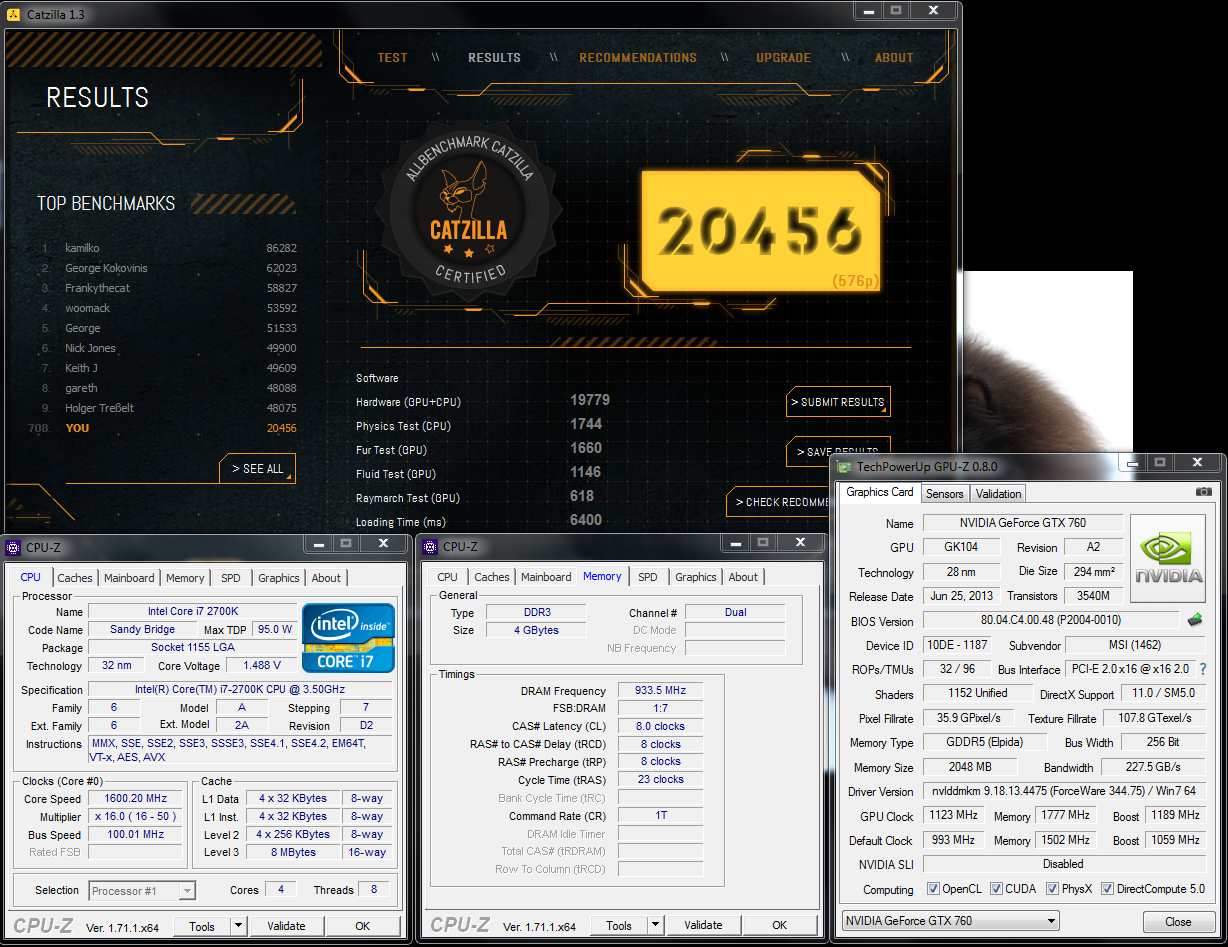Click Validate in CPU-Z CPU window
The height and width of the screenshot is (947, 1228).
coord(286,926)
